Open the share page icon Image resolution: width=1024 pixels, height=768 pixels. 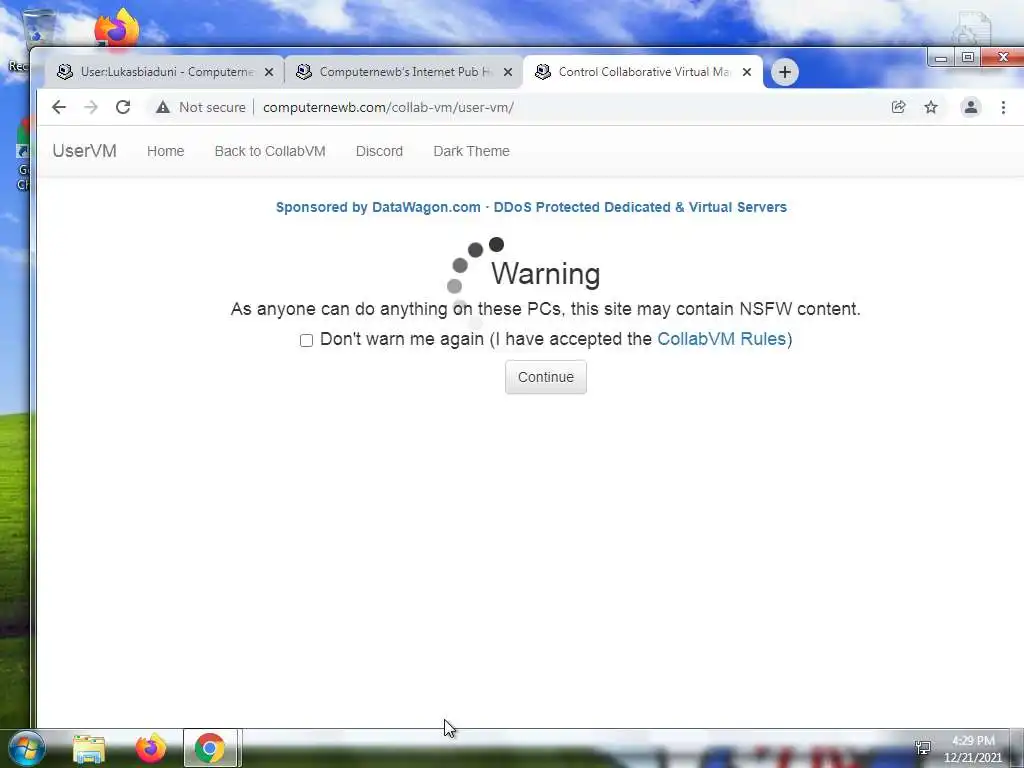(x=899, y=107)
